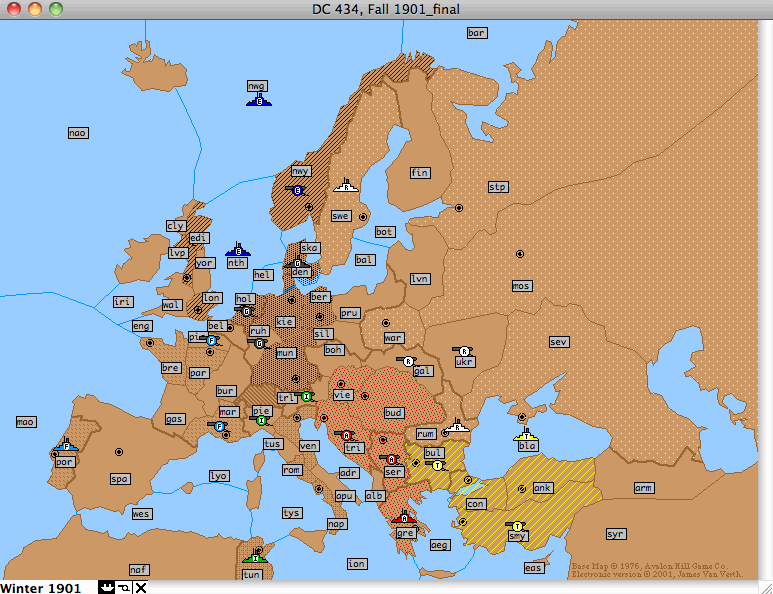This screenshot has width=773, height=594.
Task: Select the German army in Ruhr
Action: click(x=259, y=343)
